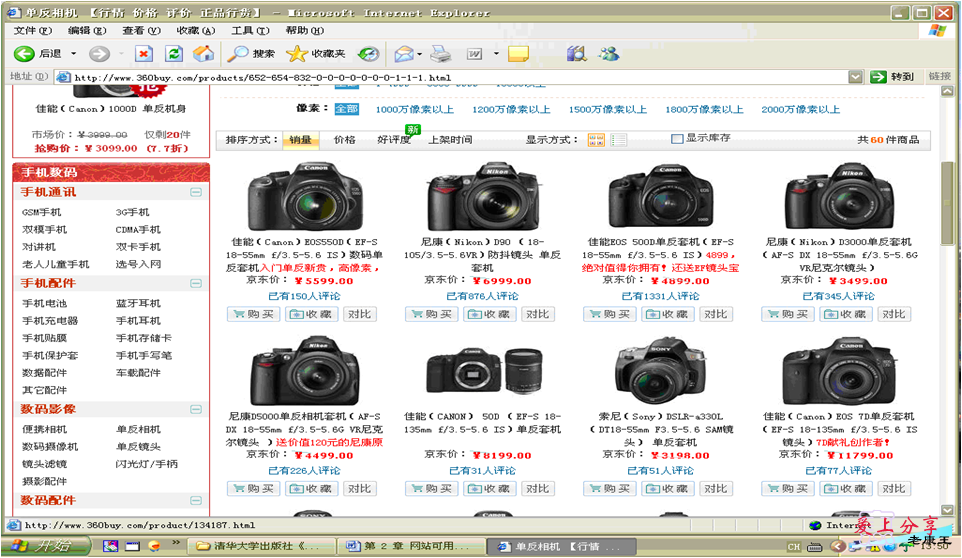
Task: Open the 查看 menu
Action: (141, 30)
